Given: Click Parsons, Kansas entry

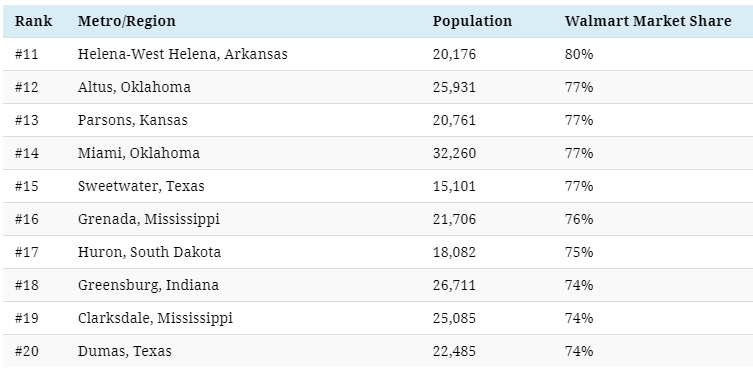Looking at the screenshot, I should [133, 120].
